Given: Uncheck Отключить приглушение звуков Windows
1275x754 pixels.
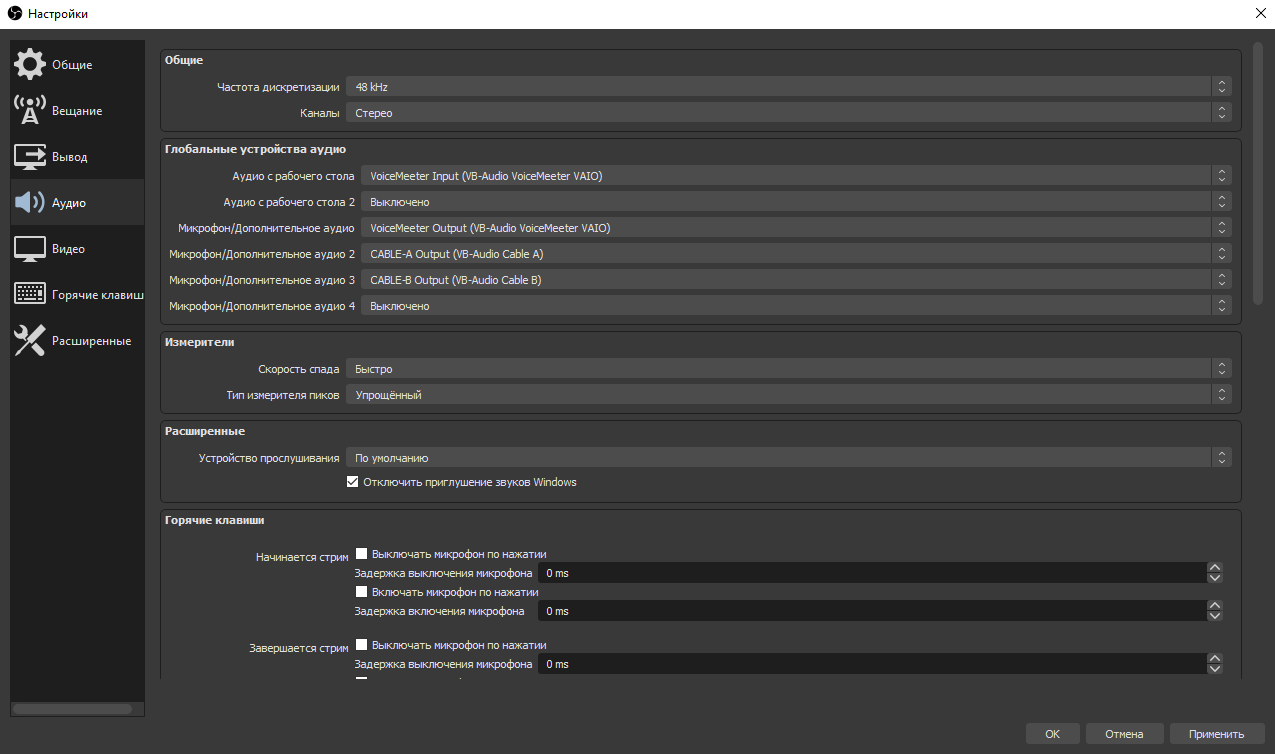Looking at the screenshot, I should 352,482.
